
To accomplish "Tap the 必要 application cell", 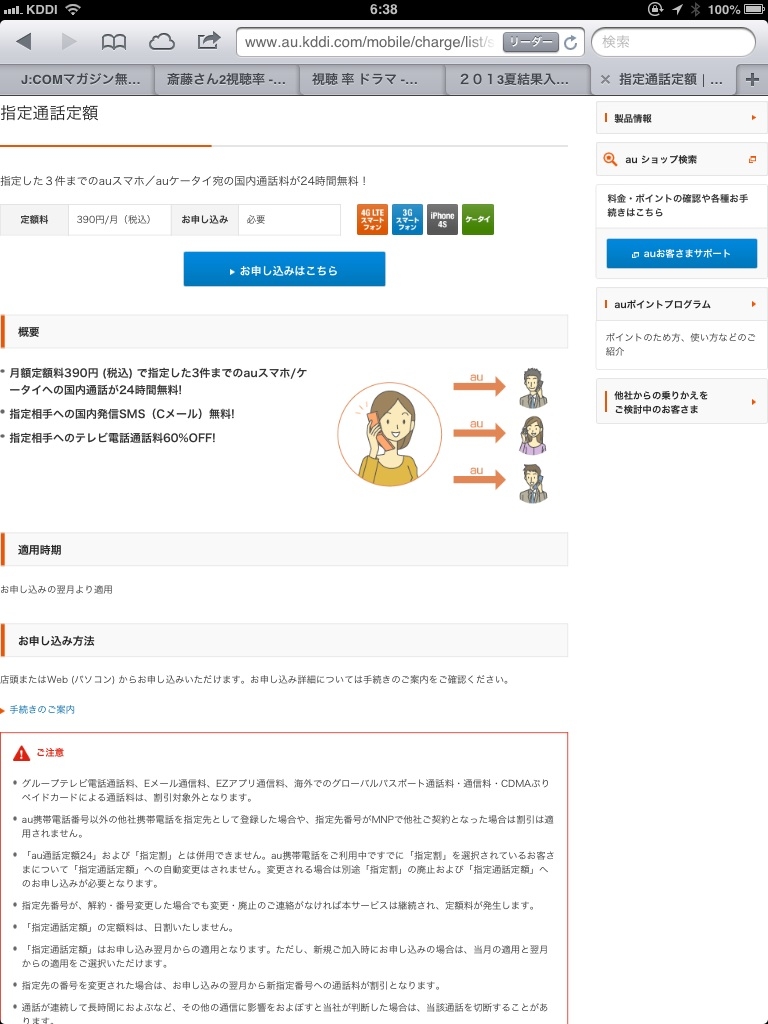I will pos(289,219).
